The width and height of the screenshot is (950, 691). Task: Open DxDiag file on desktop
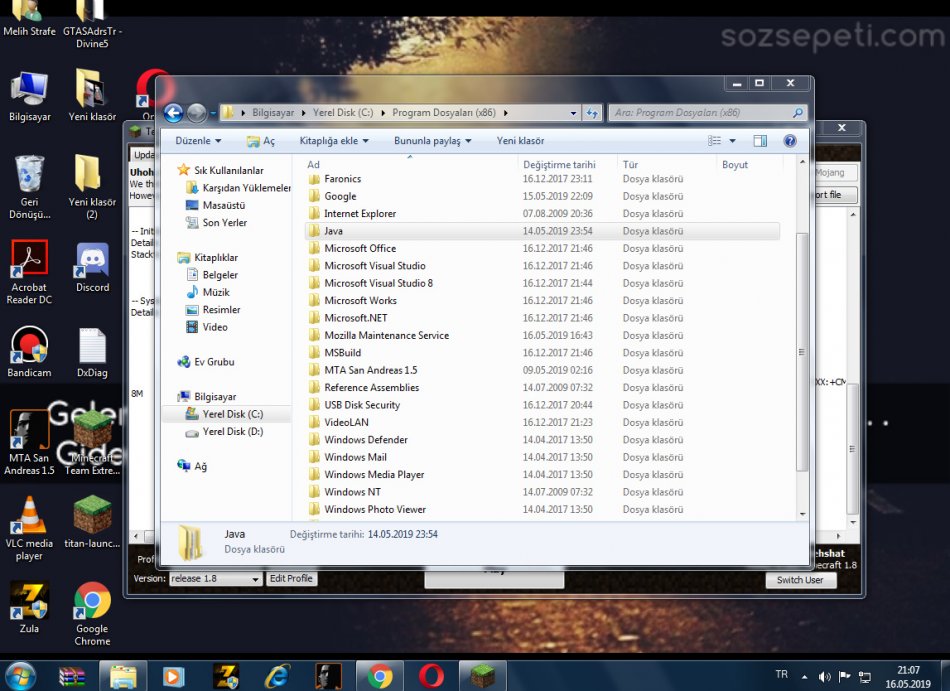tap(92, 352)
